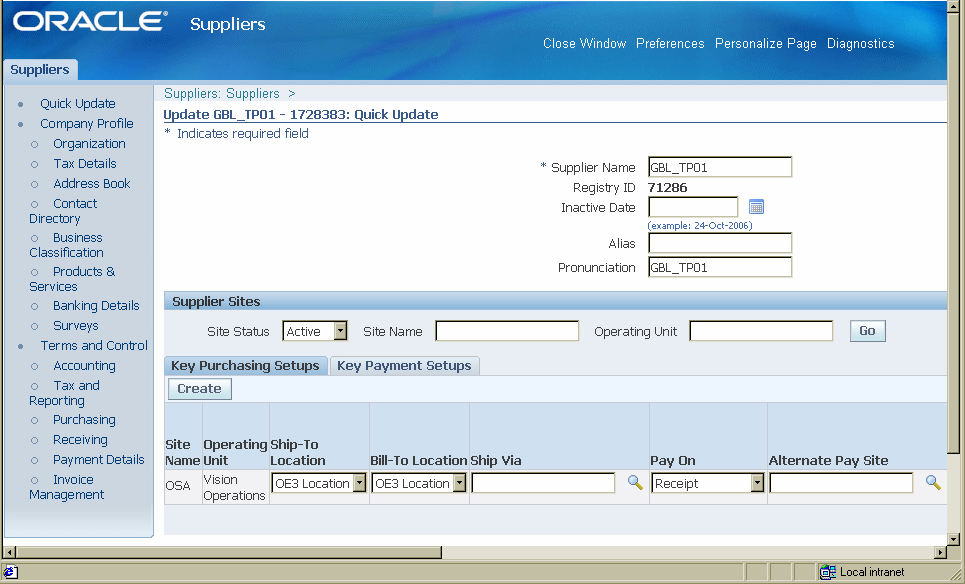Open Contact Directory sidebar link
The width and height of the screenshot is (965, 584).
tap(63, 211)
